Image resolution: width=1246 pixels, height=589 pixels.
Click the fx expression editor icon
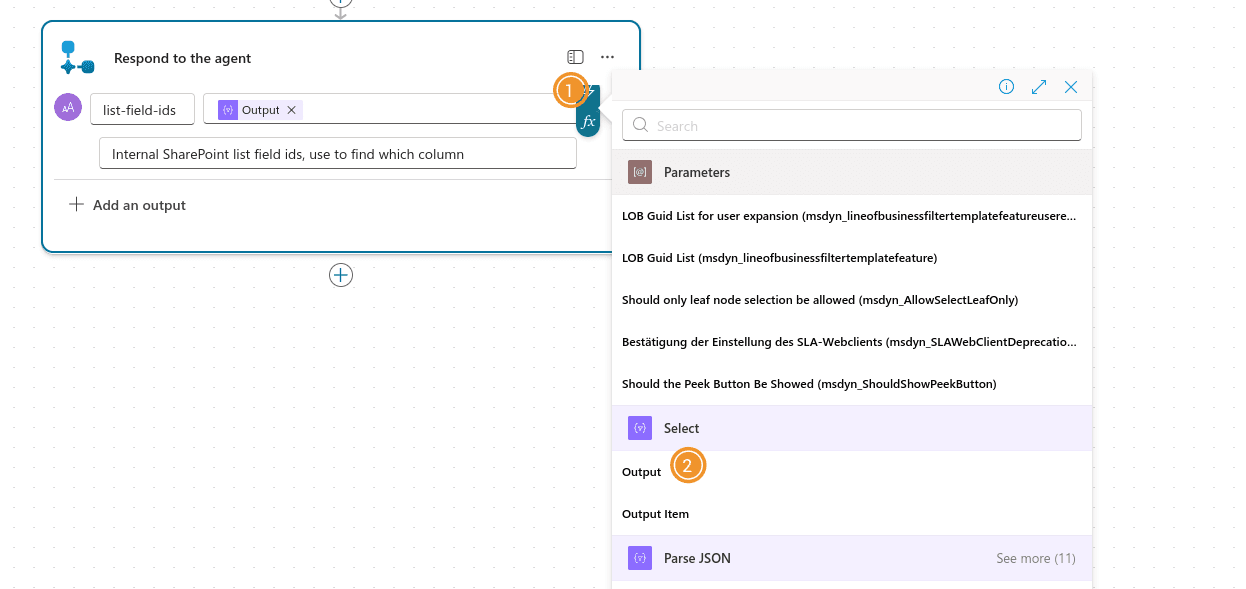coord(588,122)
